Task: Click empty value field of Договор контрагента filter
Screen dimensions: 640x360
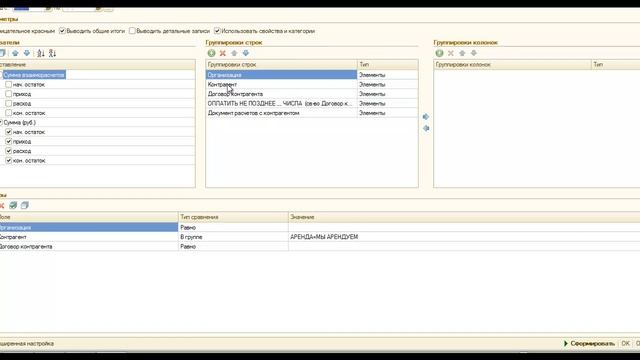Action: point(464,247)
